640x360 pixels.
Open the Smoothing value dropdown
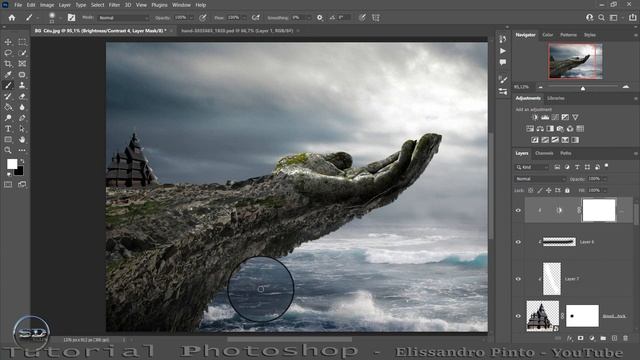point(308,18)
